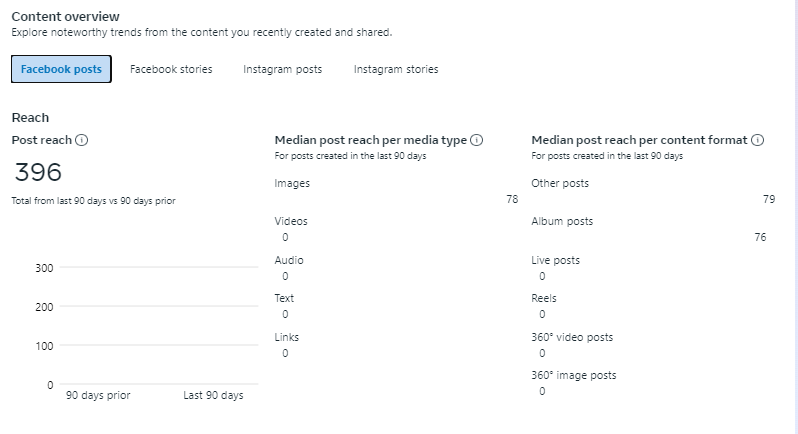Viewport: 798px width, 434px height.
Task: Go to the Instagram stories tab
Action: click(396, 69)
